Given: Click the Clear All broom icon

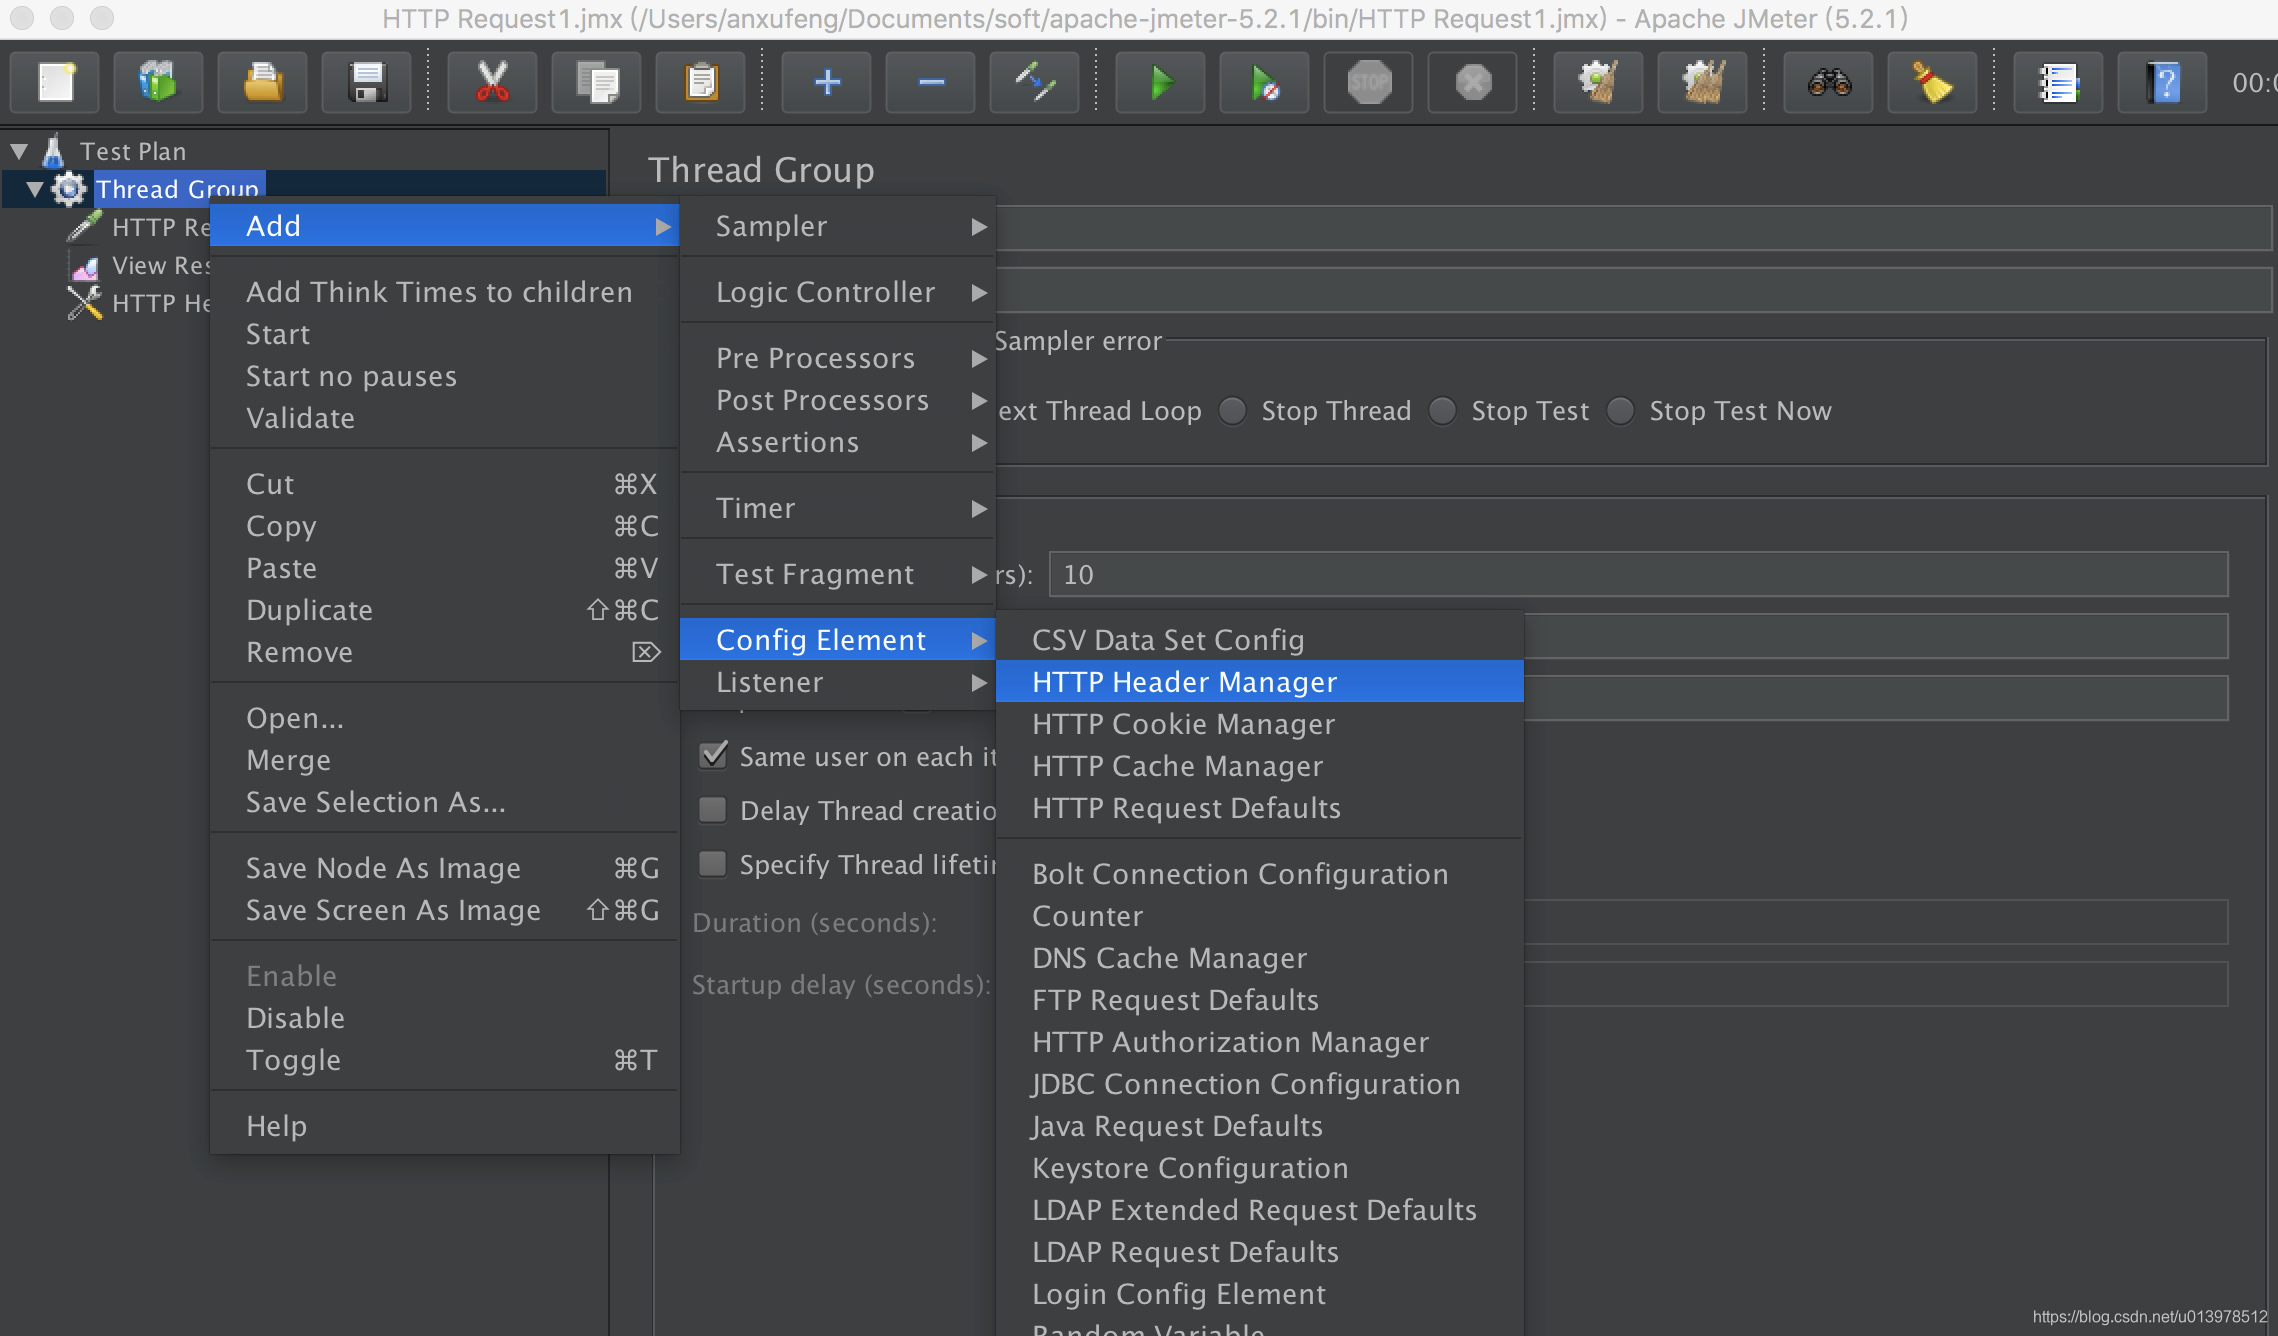Looking at the screenshot, I should (1702, 83).
